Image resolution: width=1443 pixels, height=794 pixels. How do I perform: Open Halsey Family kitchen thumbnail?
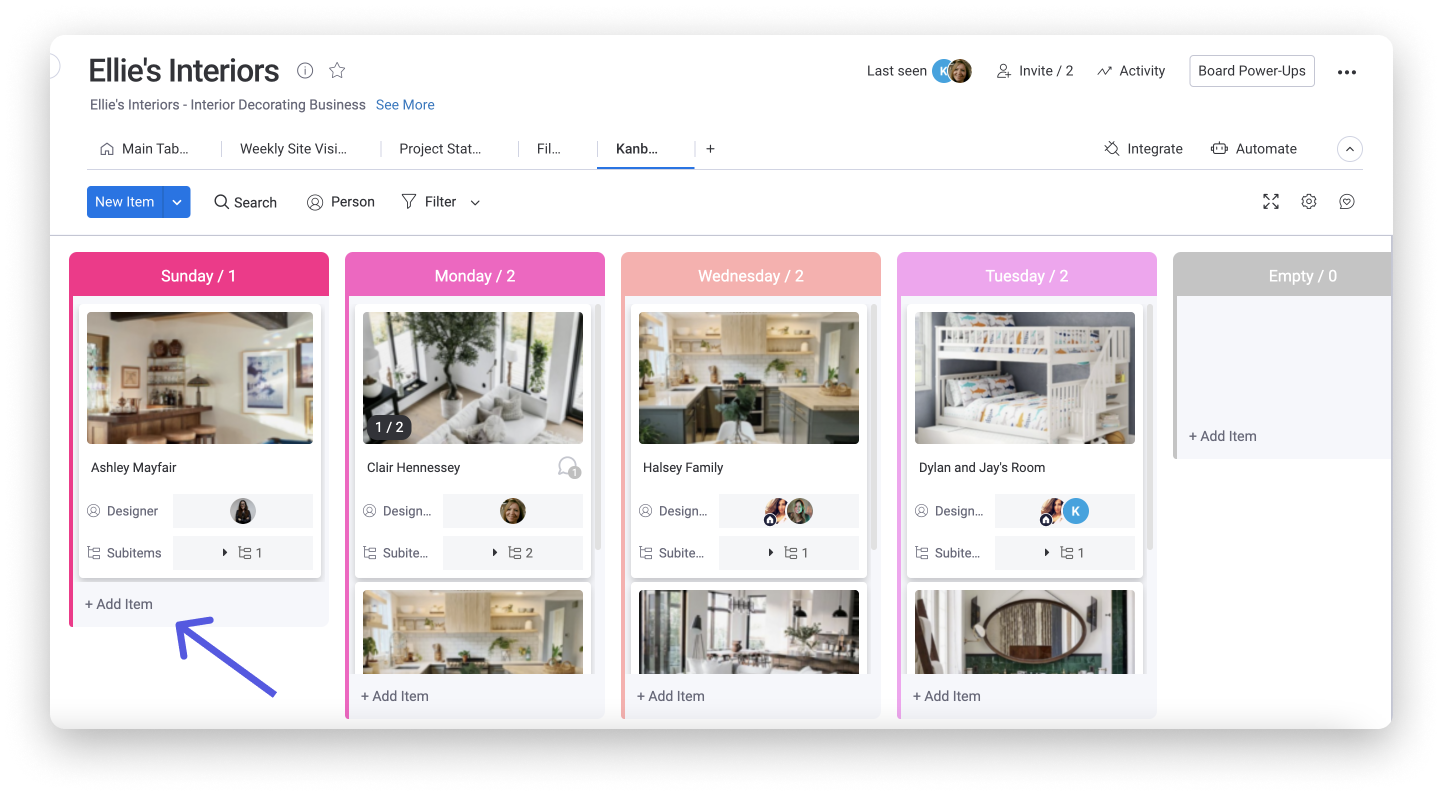[749, 378]
